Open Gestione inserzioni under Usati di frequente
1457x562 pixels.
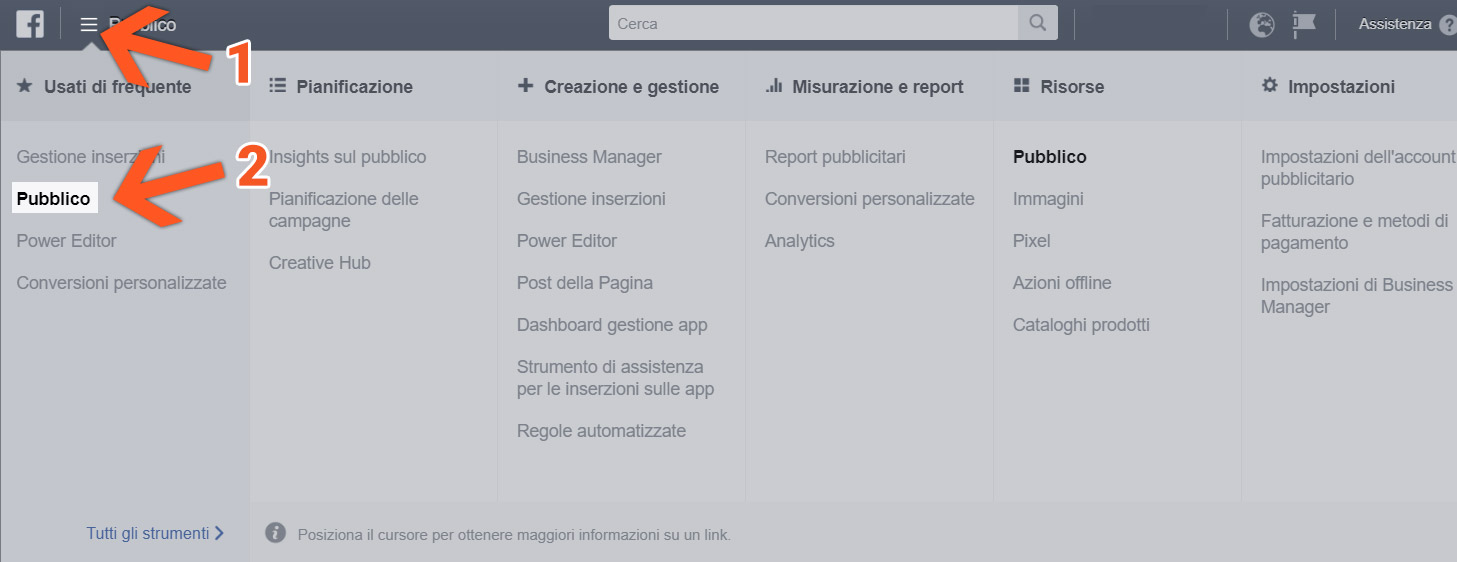(x=91, y=157)
